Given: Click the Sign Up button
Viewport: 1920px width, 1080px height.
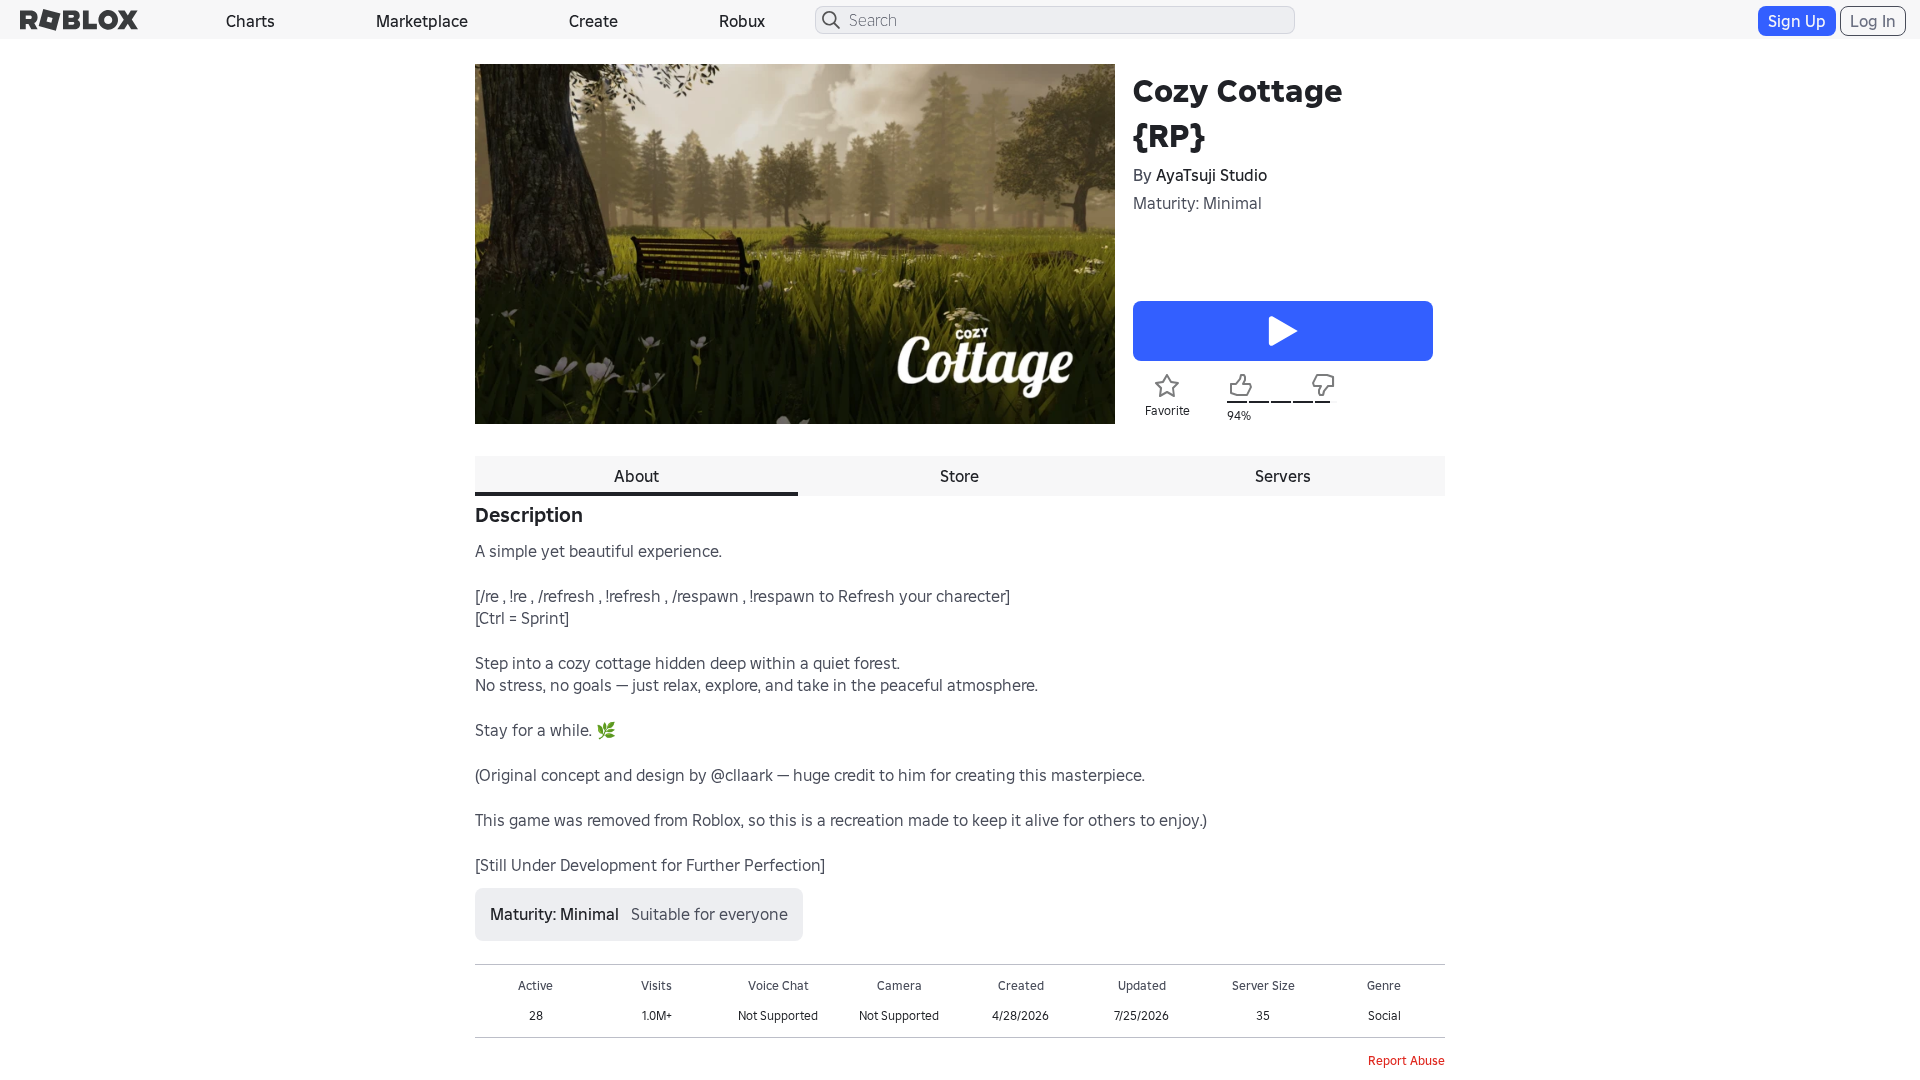Looking at the screenshot, I should tap(1796, 21).
